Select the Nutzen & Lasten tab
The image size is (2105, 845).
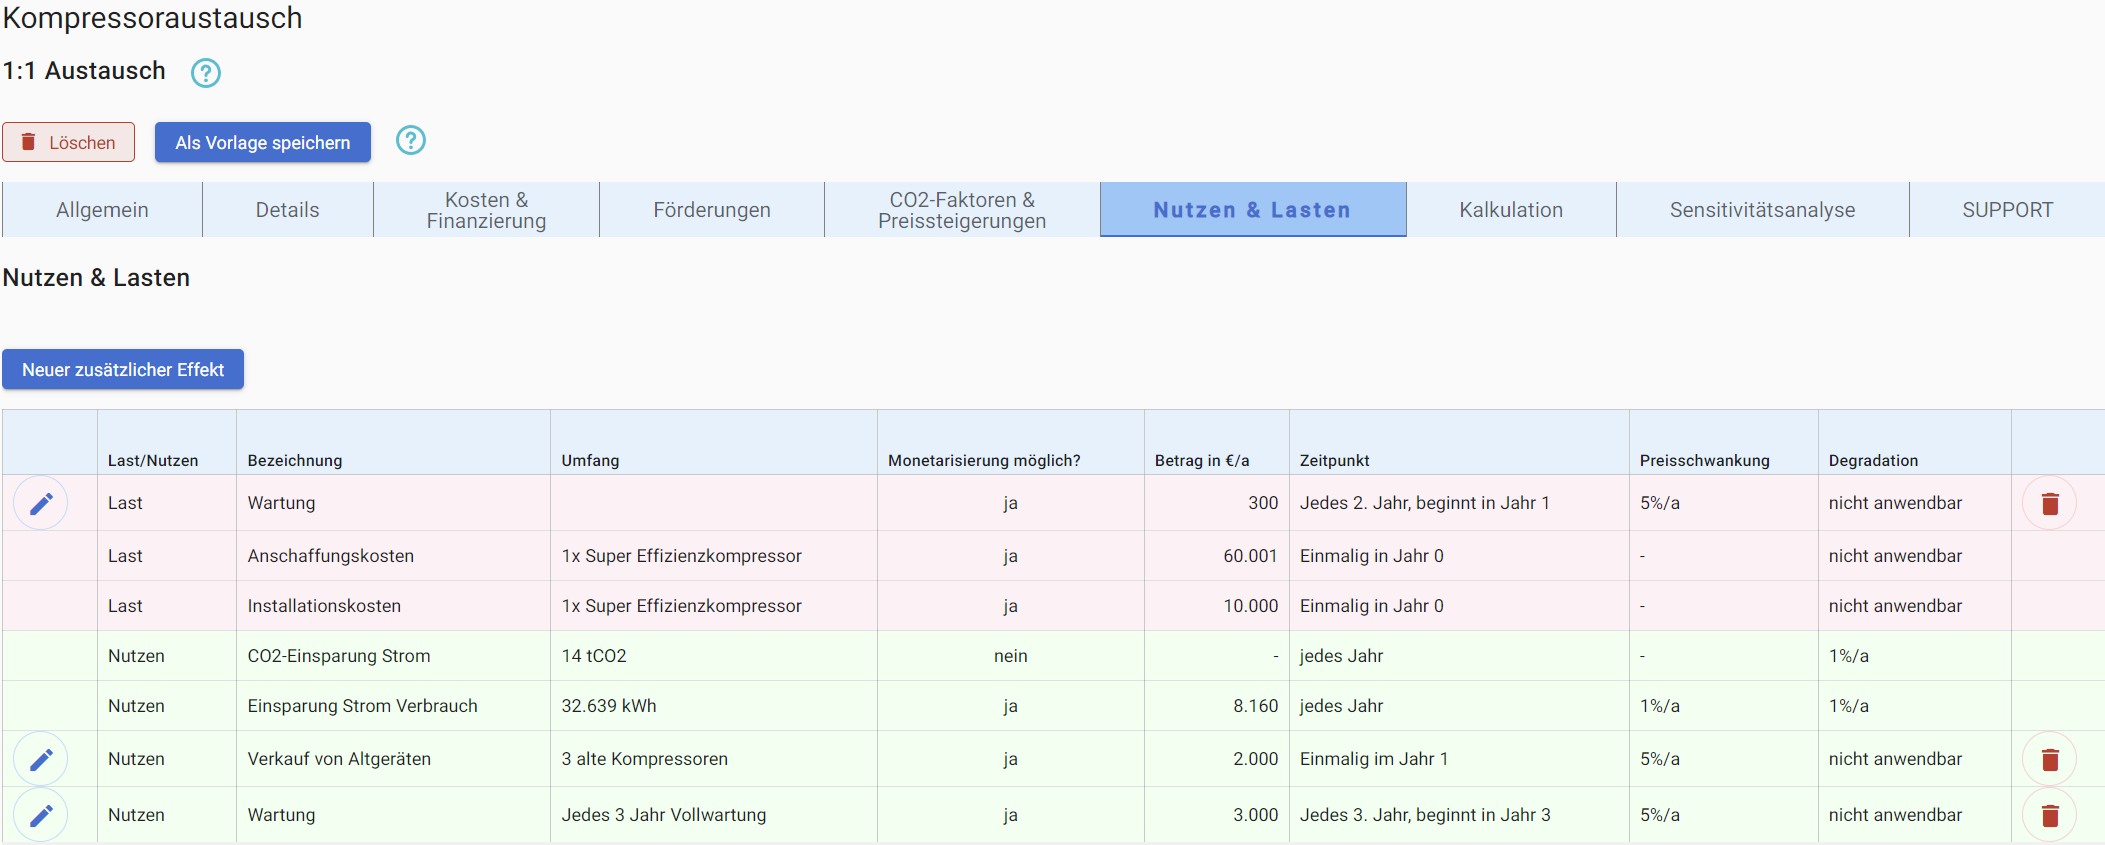point(1253,210)
